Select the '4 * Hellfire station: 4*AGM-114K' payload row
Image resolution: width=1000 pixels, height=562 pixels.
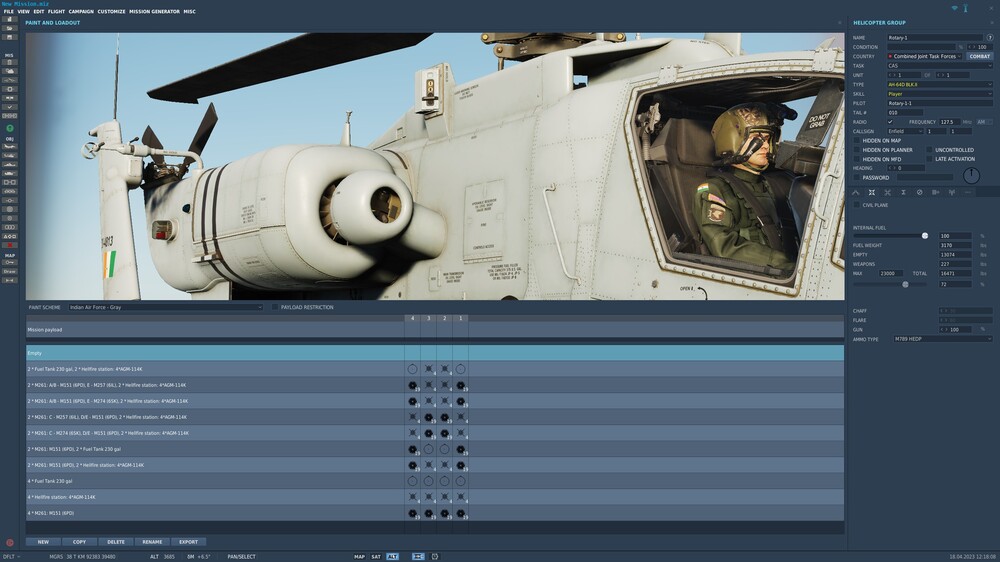pos(435,497)
